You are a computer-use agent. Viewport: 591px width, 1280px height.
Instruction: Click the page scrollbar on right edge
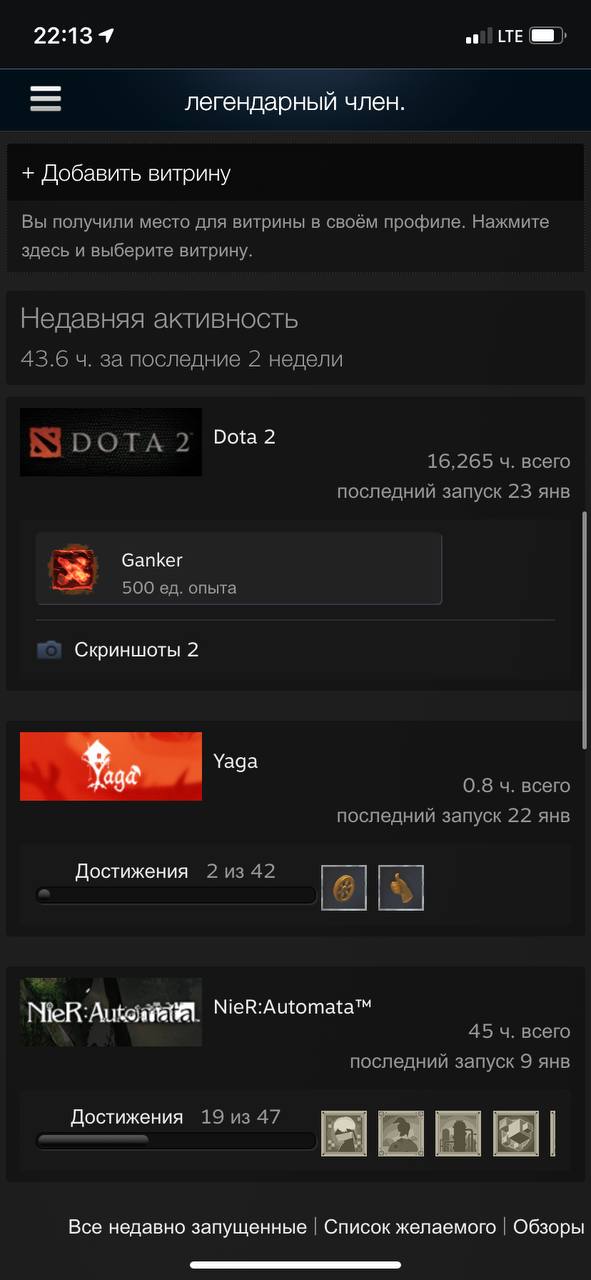click(585, 632)
